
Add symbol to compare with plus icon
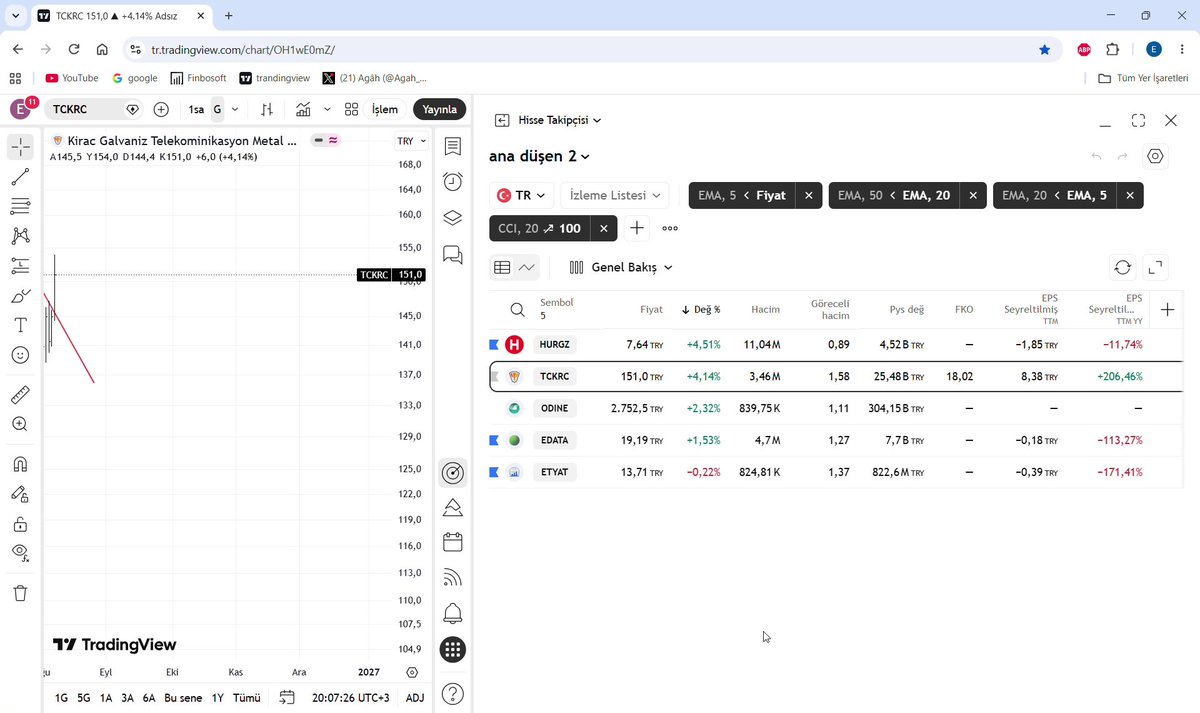coord(161,109)
